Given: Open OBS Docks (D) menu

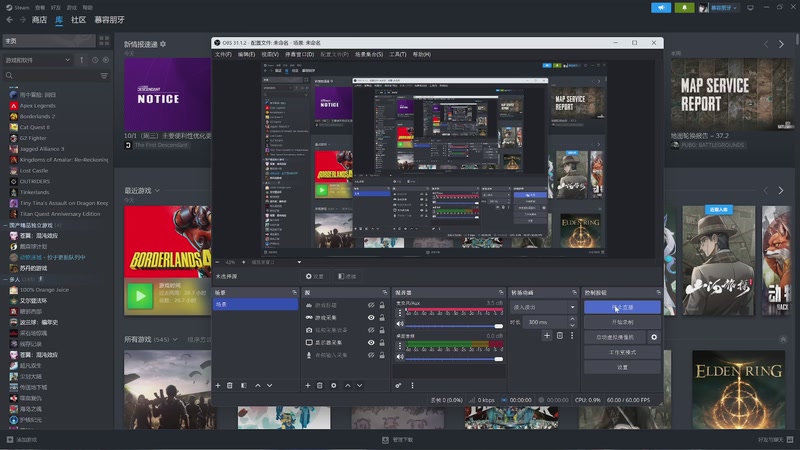Looking at the screenshot, I should pos(299,54).
